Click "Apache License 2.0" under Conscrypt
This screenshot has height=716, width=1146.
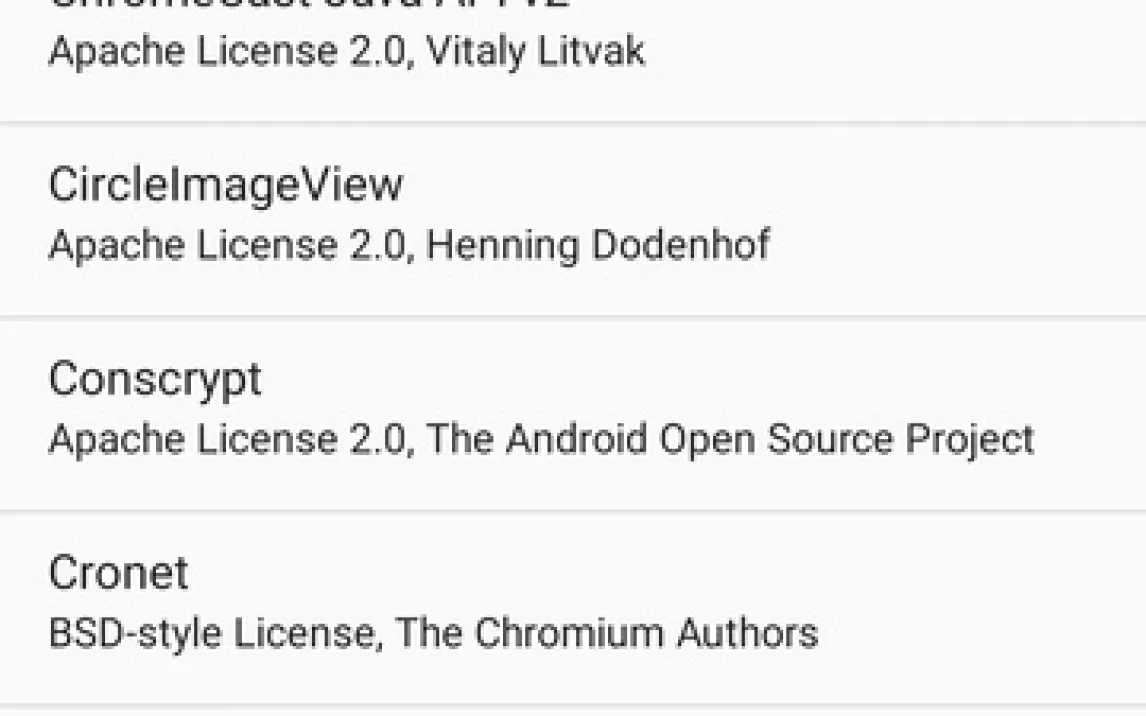tap(229, 439)
